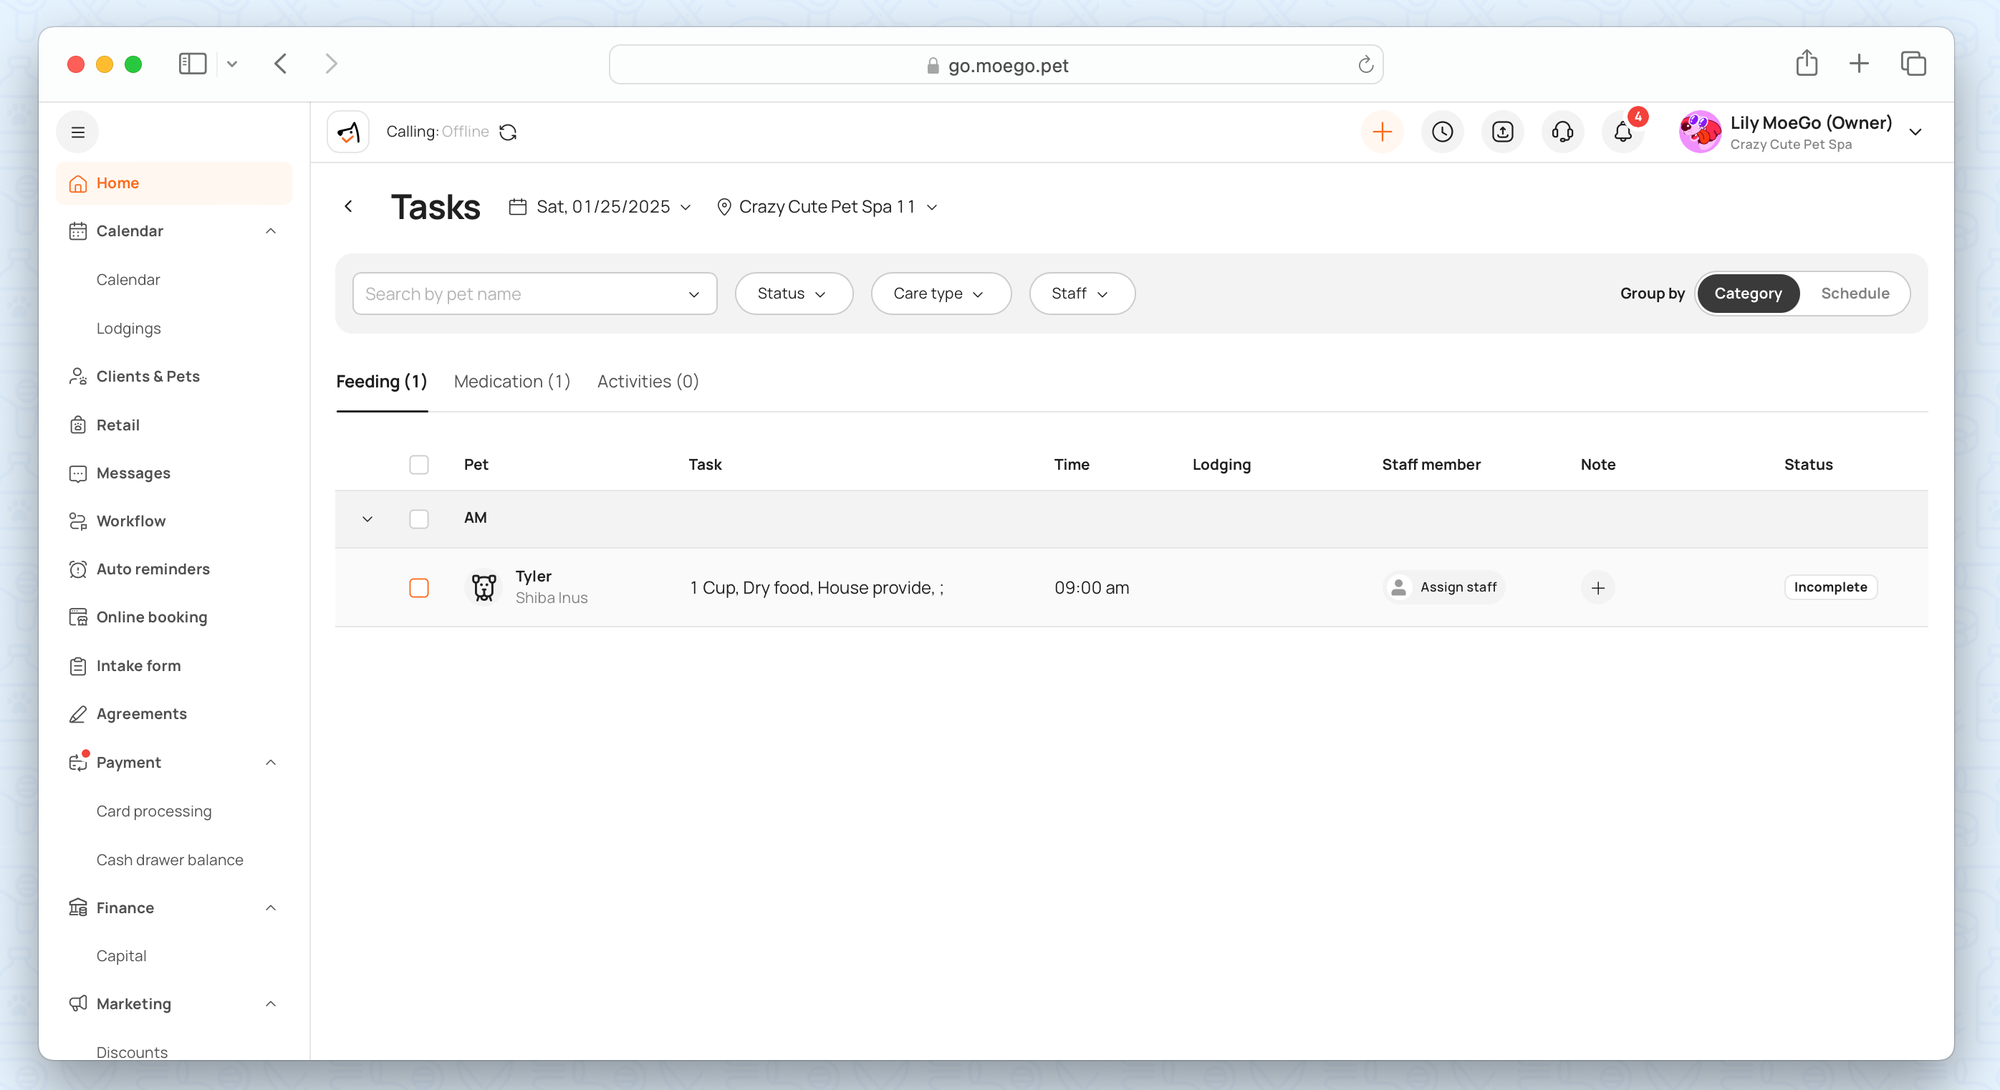Tick the AM group checkbox
Viewport: 2000px width, 1090px height.
click(x=419, y=519)
